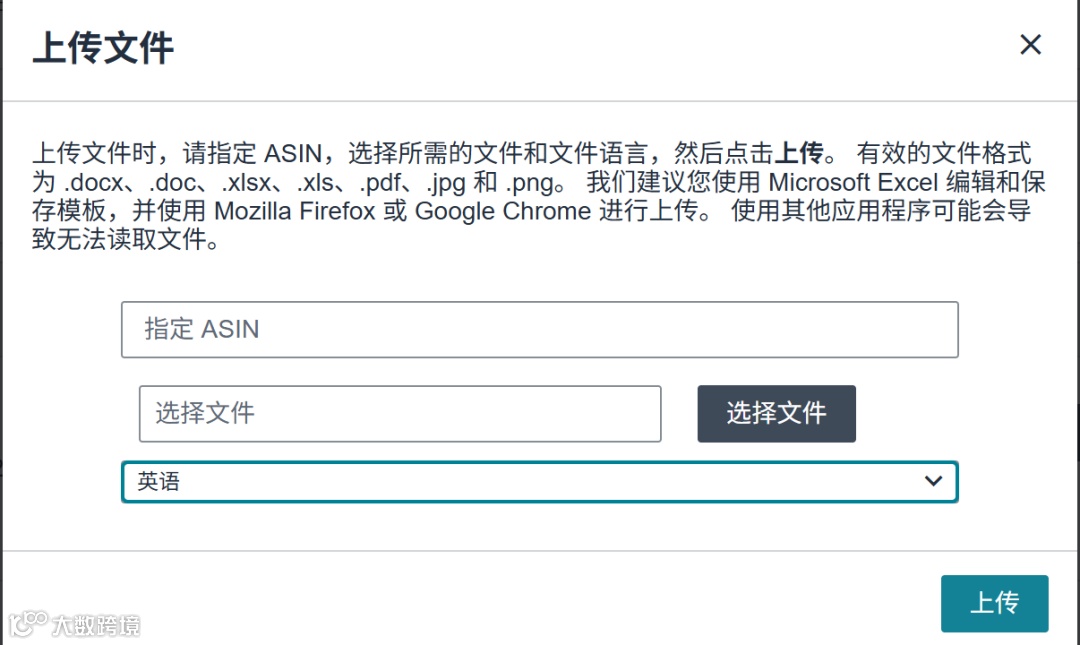Close the 上传文件 dialog with X
The width and height of the screenshot is (1080, 645).
click(1030, 45)
